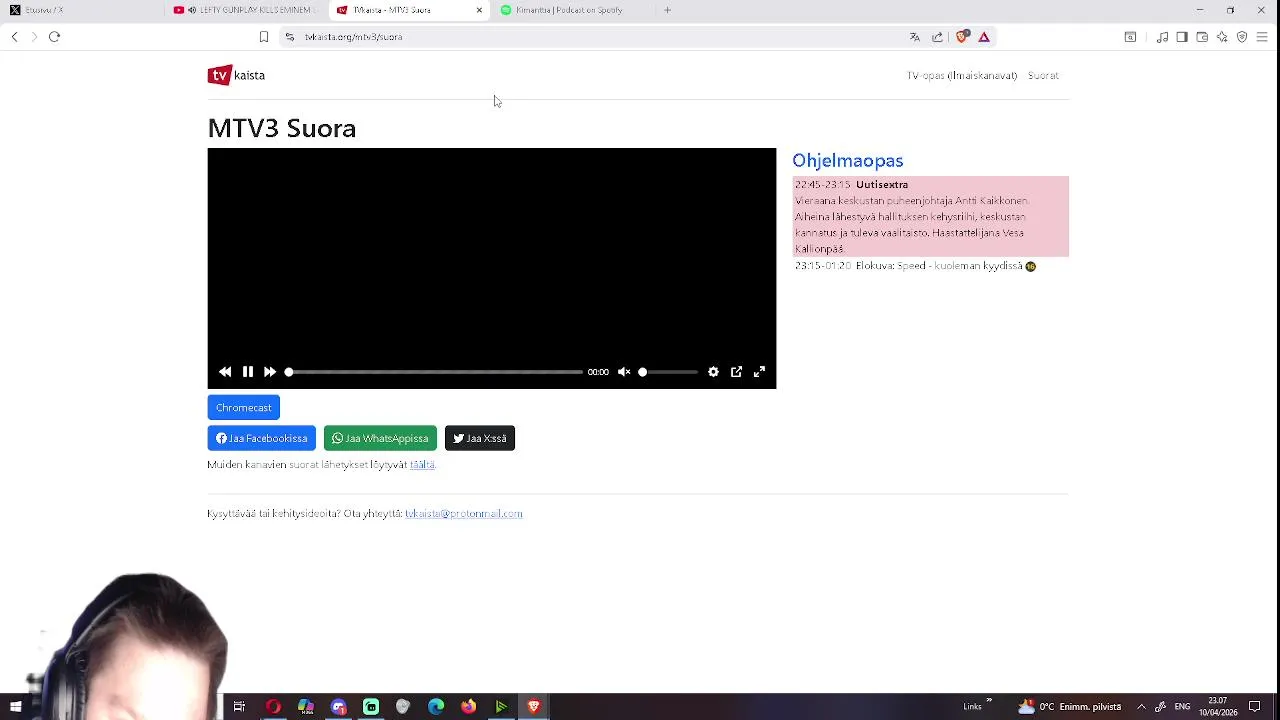Reload the current page
This screenshot has height=720, width=1280.
55,37
